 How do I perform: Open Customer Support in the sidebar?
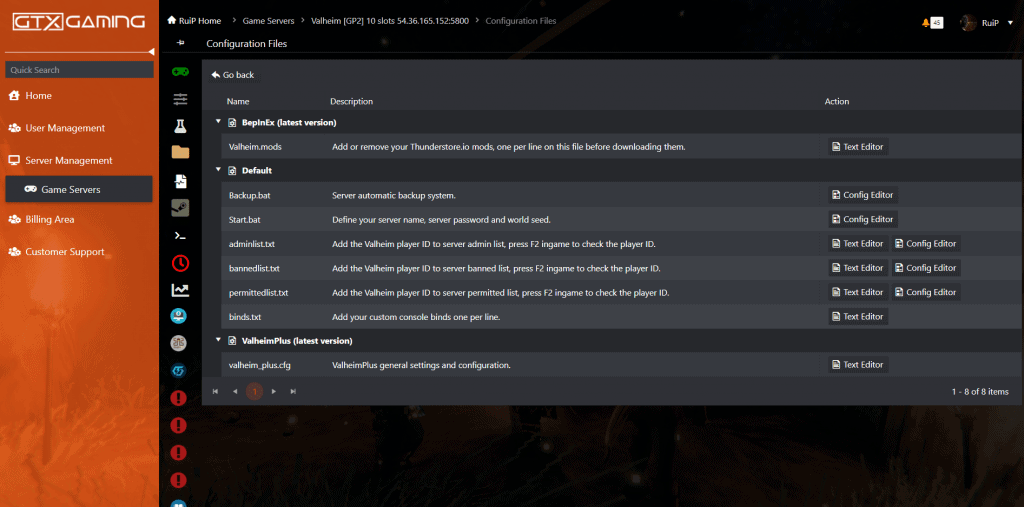click(65, 252)
